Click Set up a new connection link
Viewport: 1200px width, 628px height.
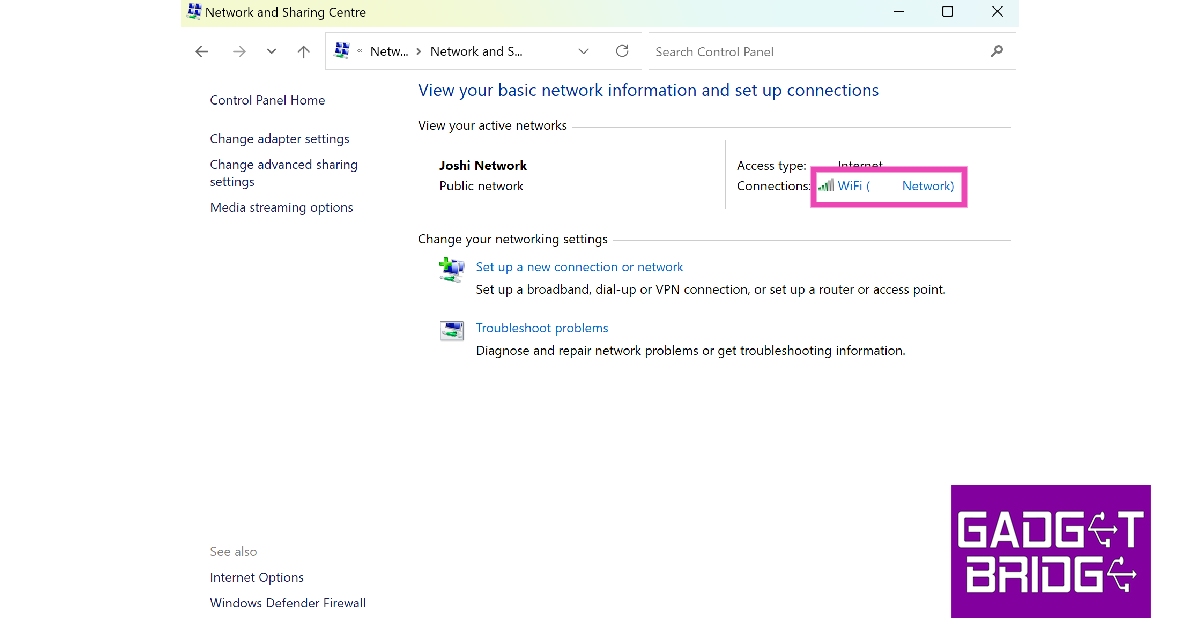(x=579, y=267)
